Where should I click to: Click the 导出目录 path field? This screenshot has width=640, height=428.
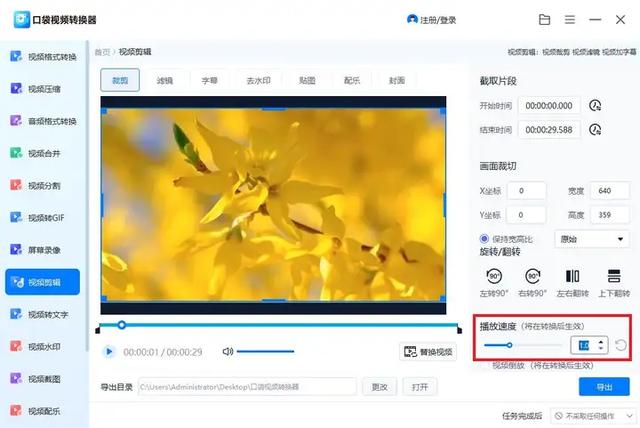click(247, 387)
